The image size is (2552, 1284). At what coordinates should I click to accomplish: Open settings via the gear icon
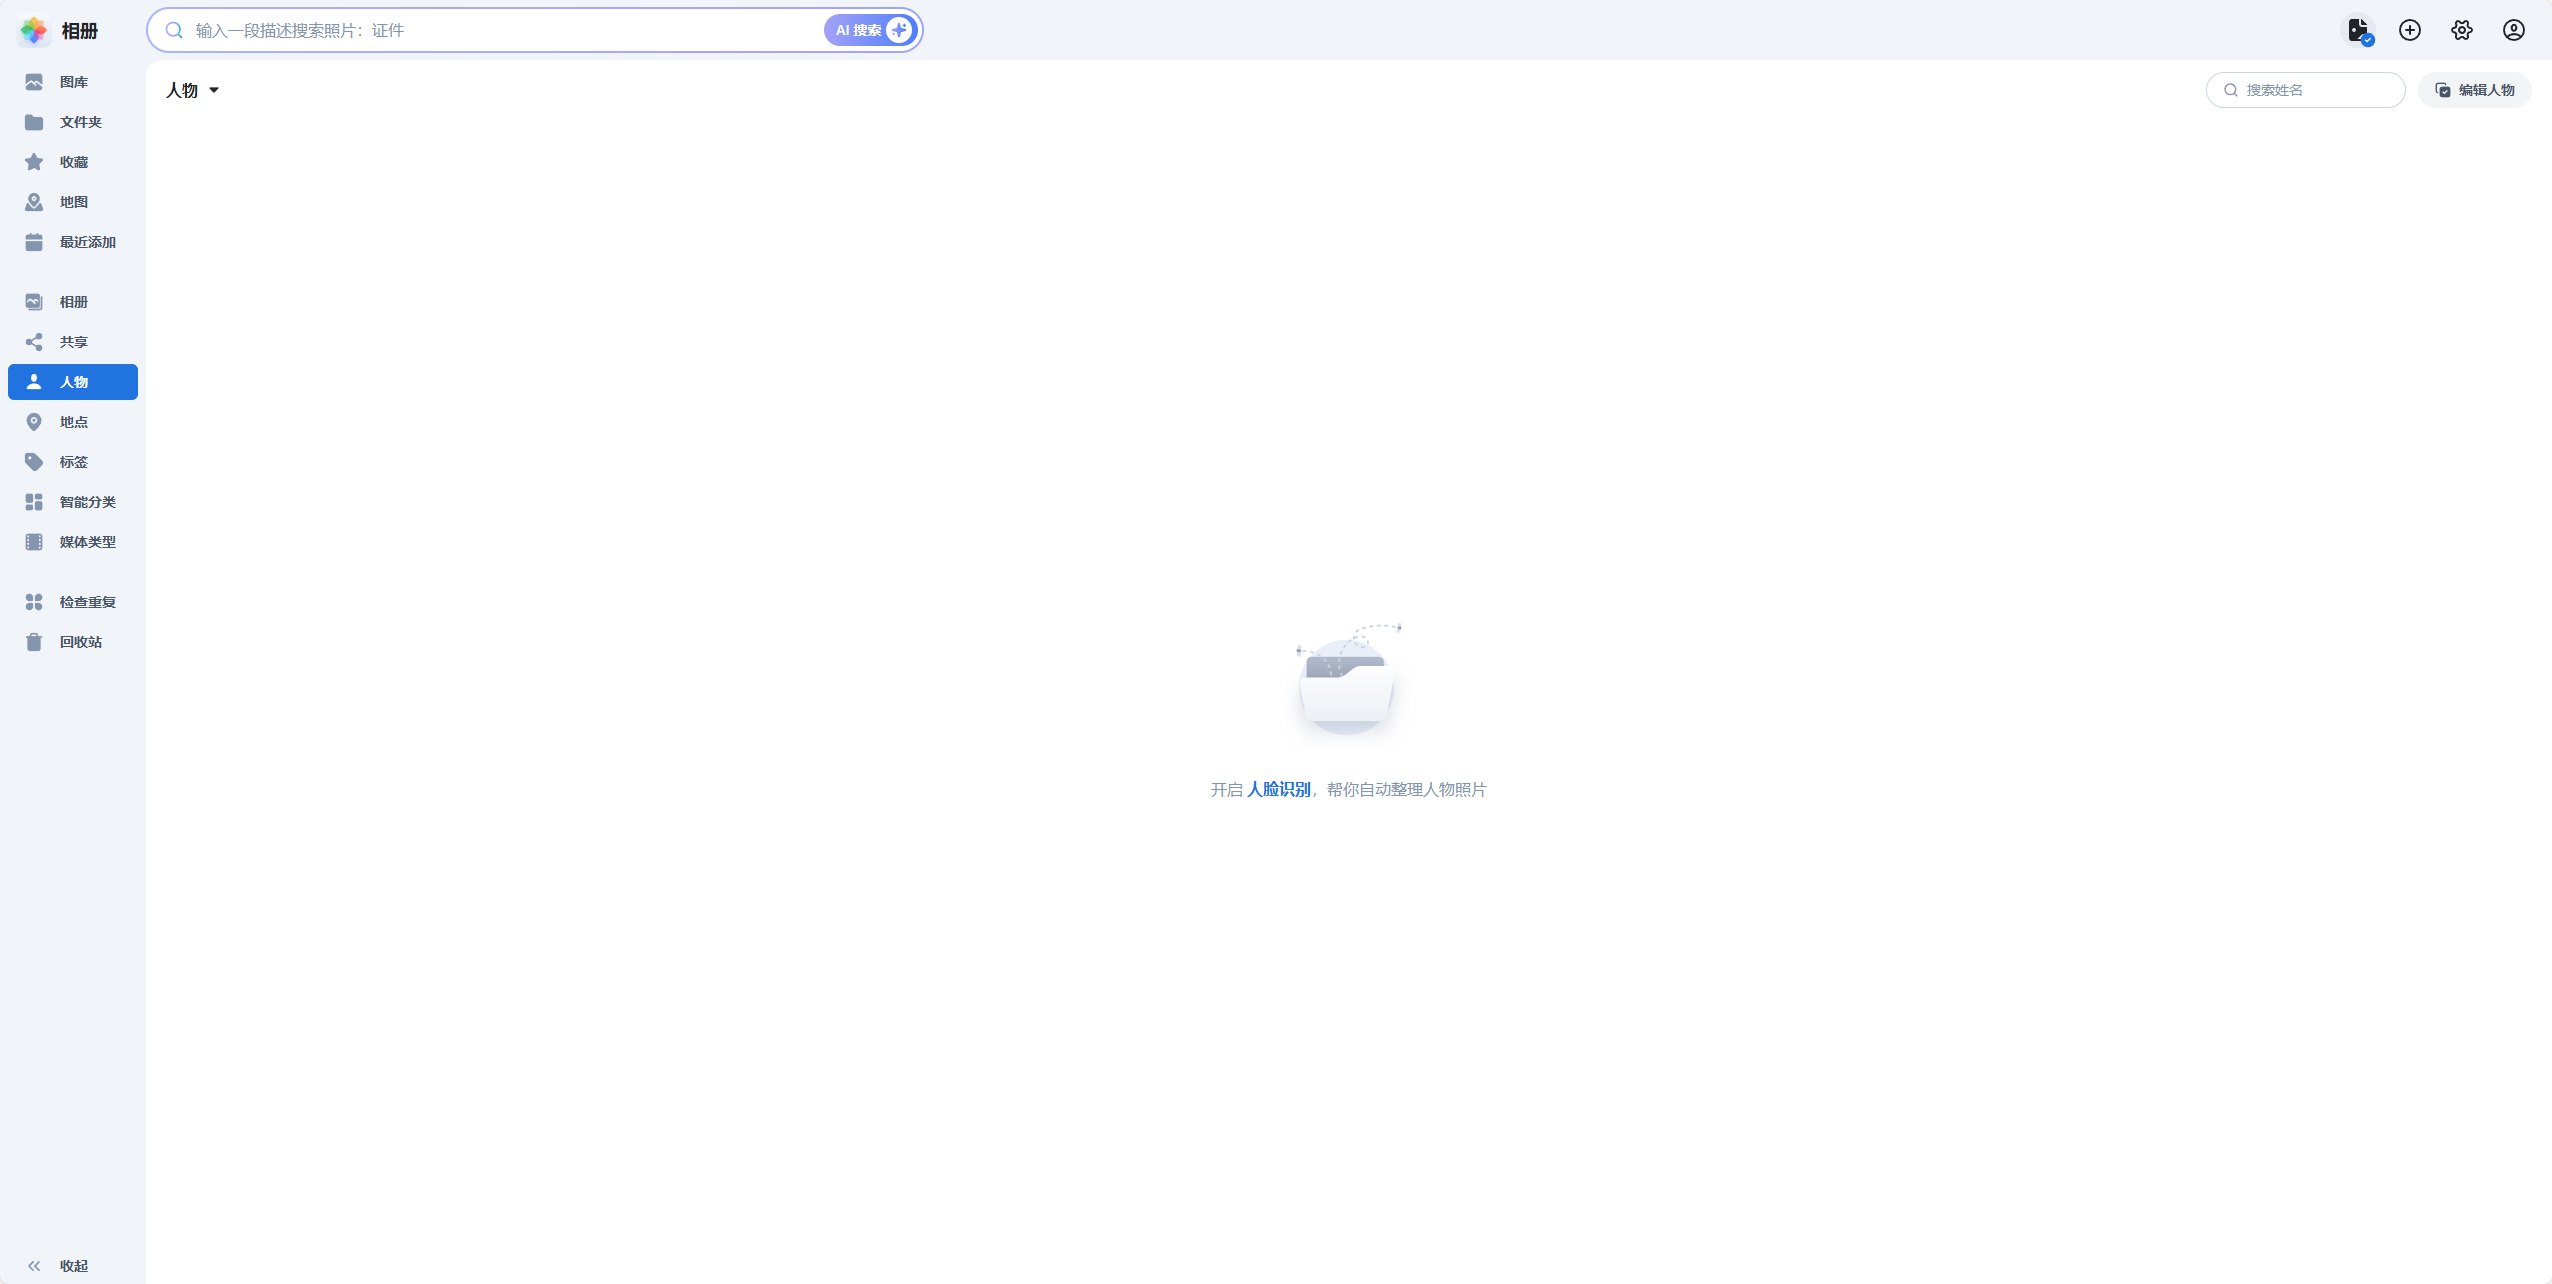pos(2462,30)
